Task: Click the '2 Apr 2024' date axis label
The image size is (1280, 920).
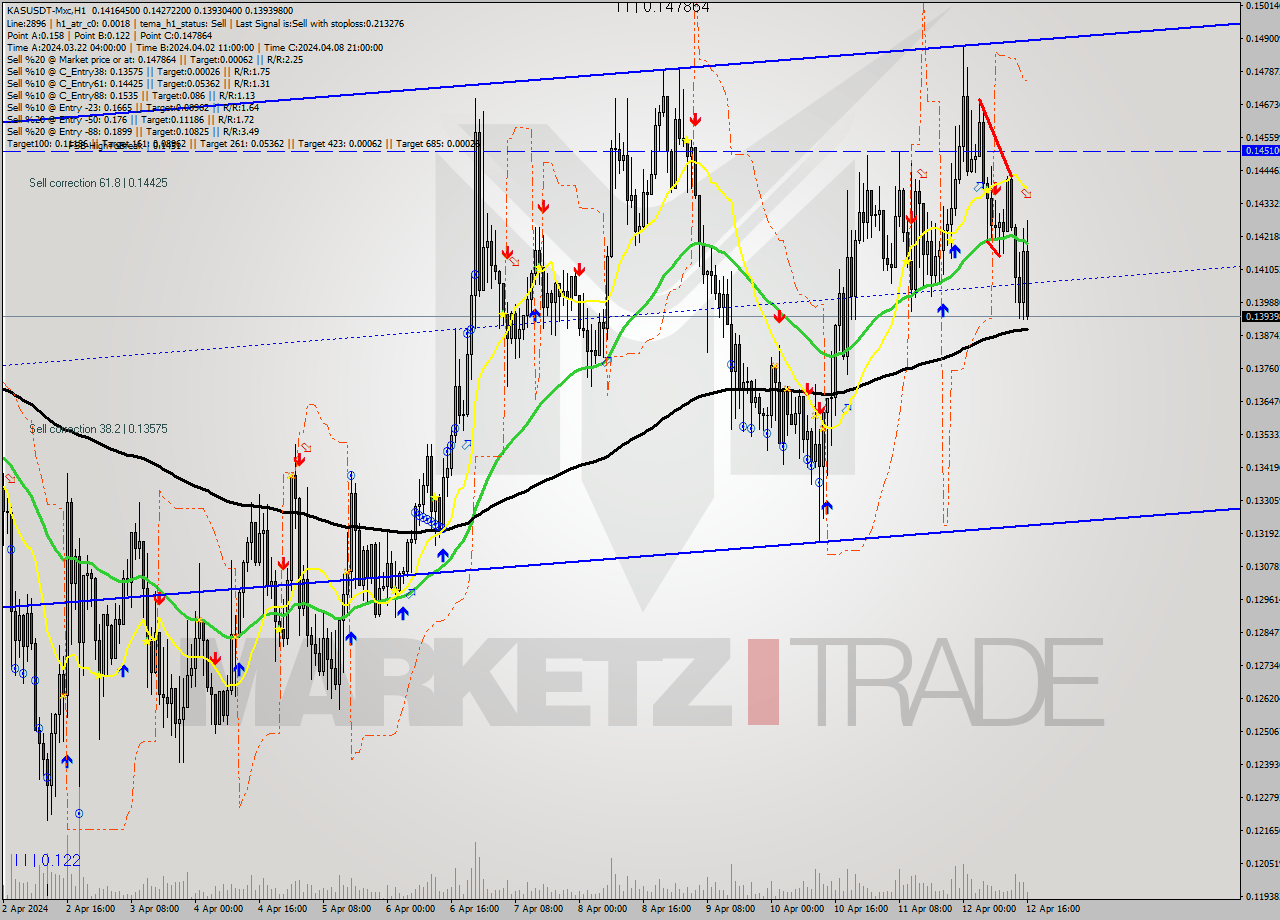Action: click(x=24, y=909)
